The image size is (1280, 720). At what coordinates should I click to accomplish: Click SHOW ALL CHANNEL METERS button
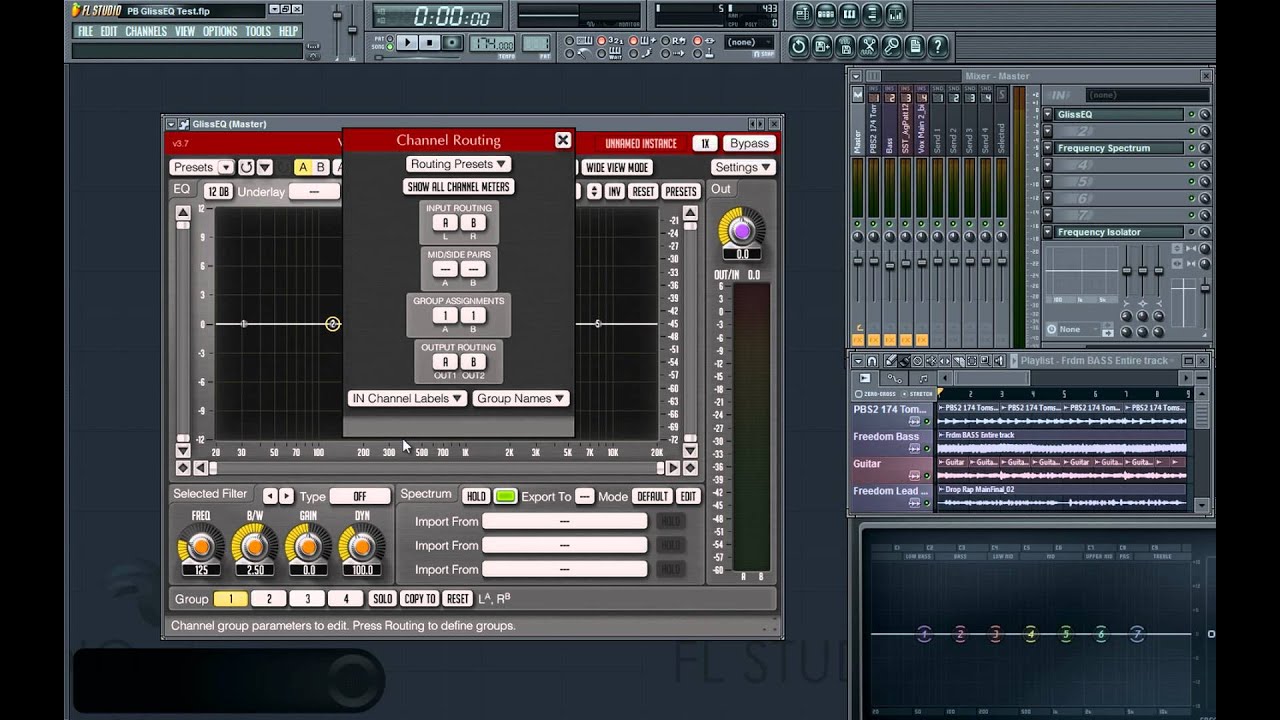click(x=459, y=187)
